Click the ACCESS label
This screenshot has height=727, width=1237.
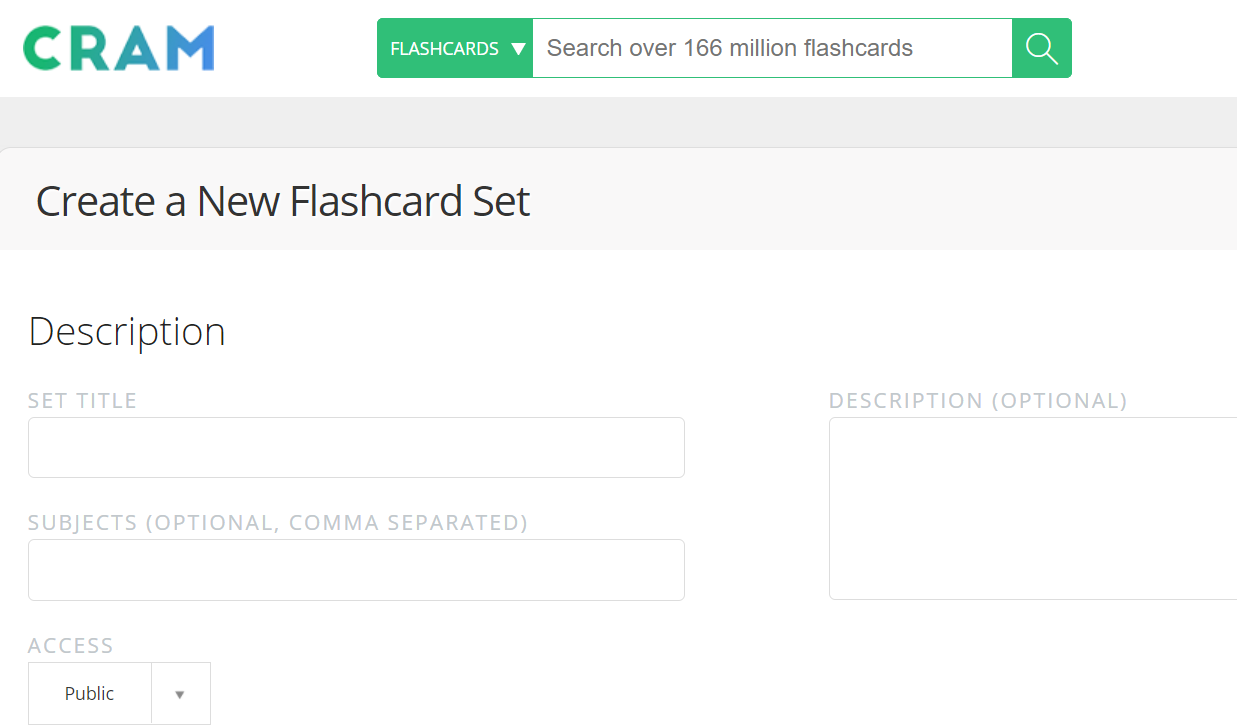(x=71, y=646)
